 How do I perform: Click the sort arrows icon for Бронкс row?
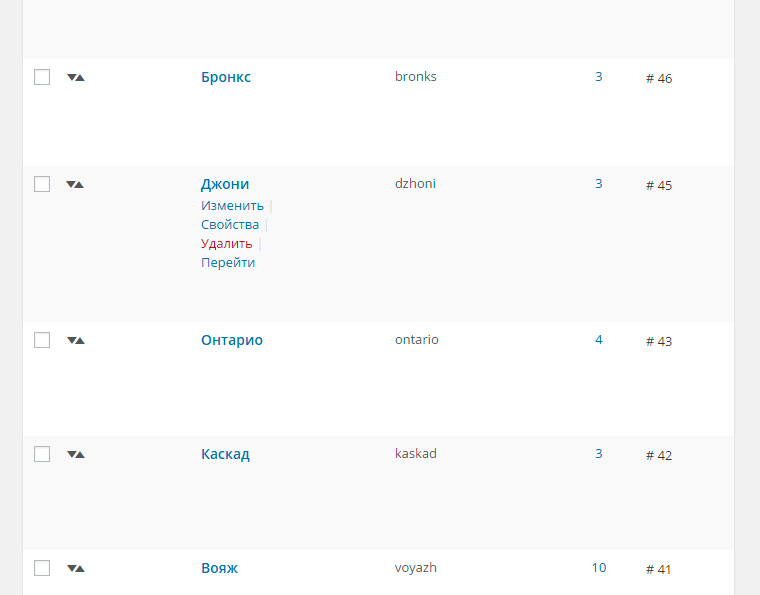coord(76,78)
